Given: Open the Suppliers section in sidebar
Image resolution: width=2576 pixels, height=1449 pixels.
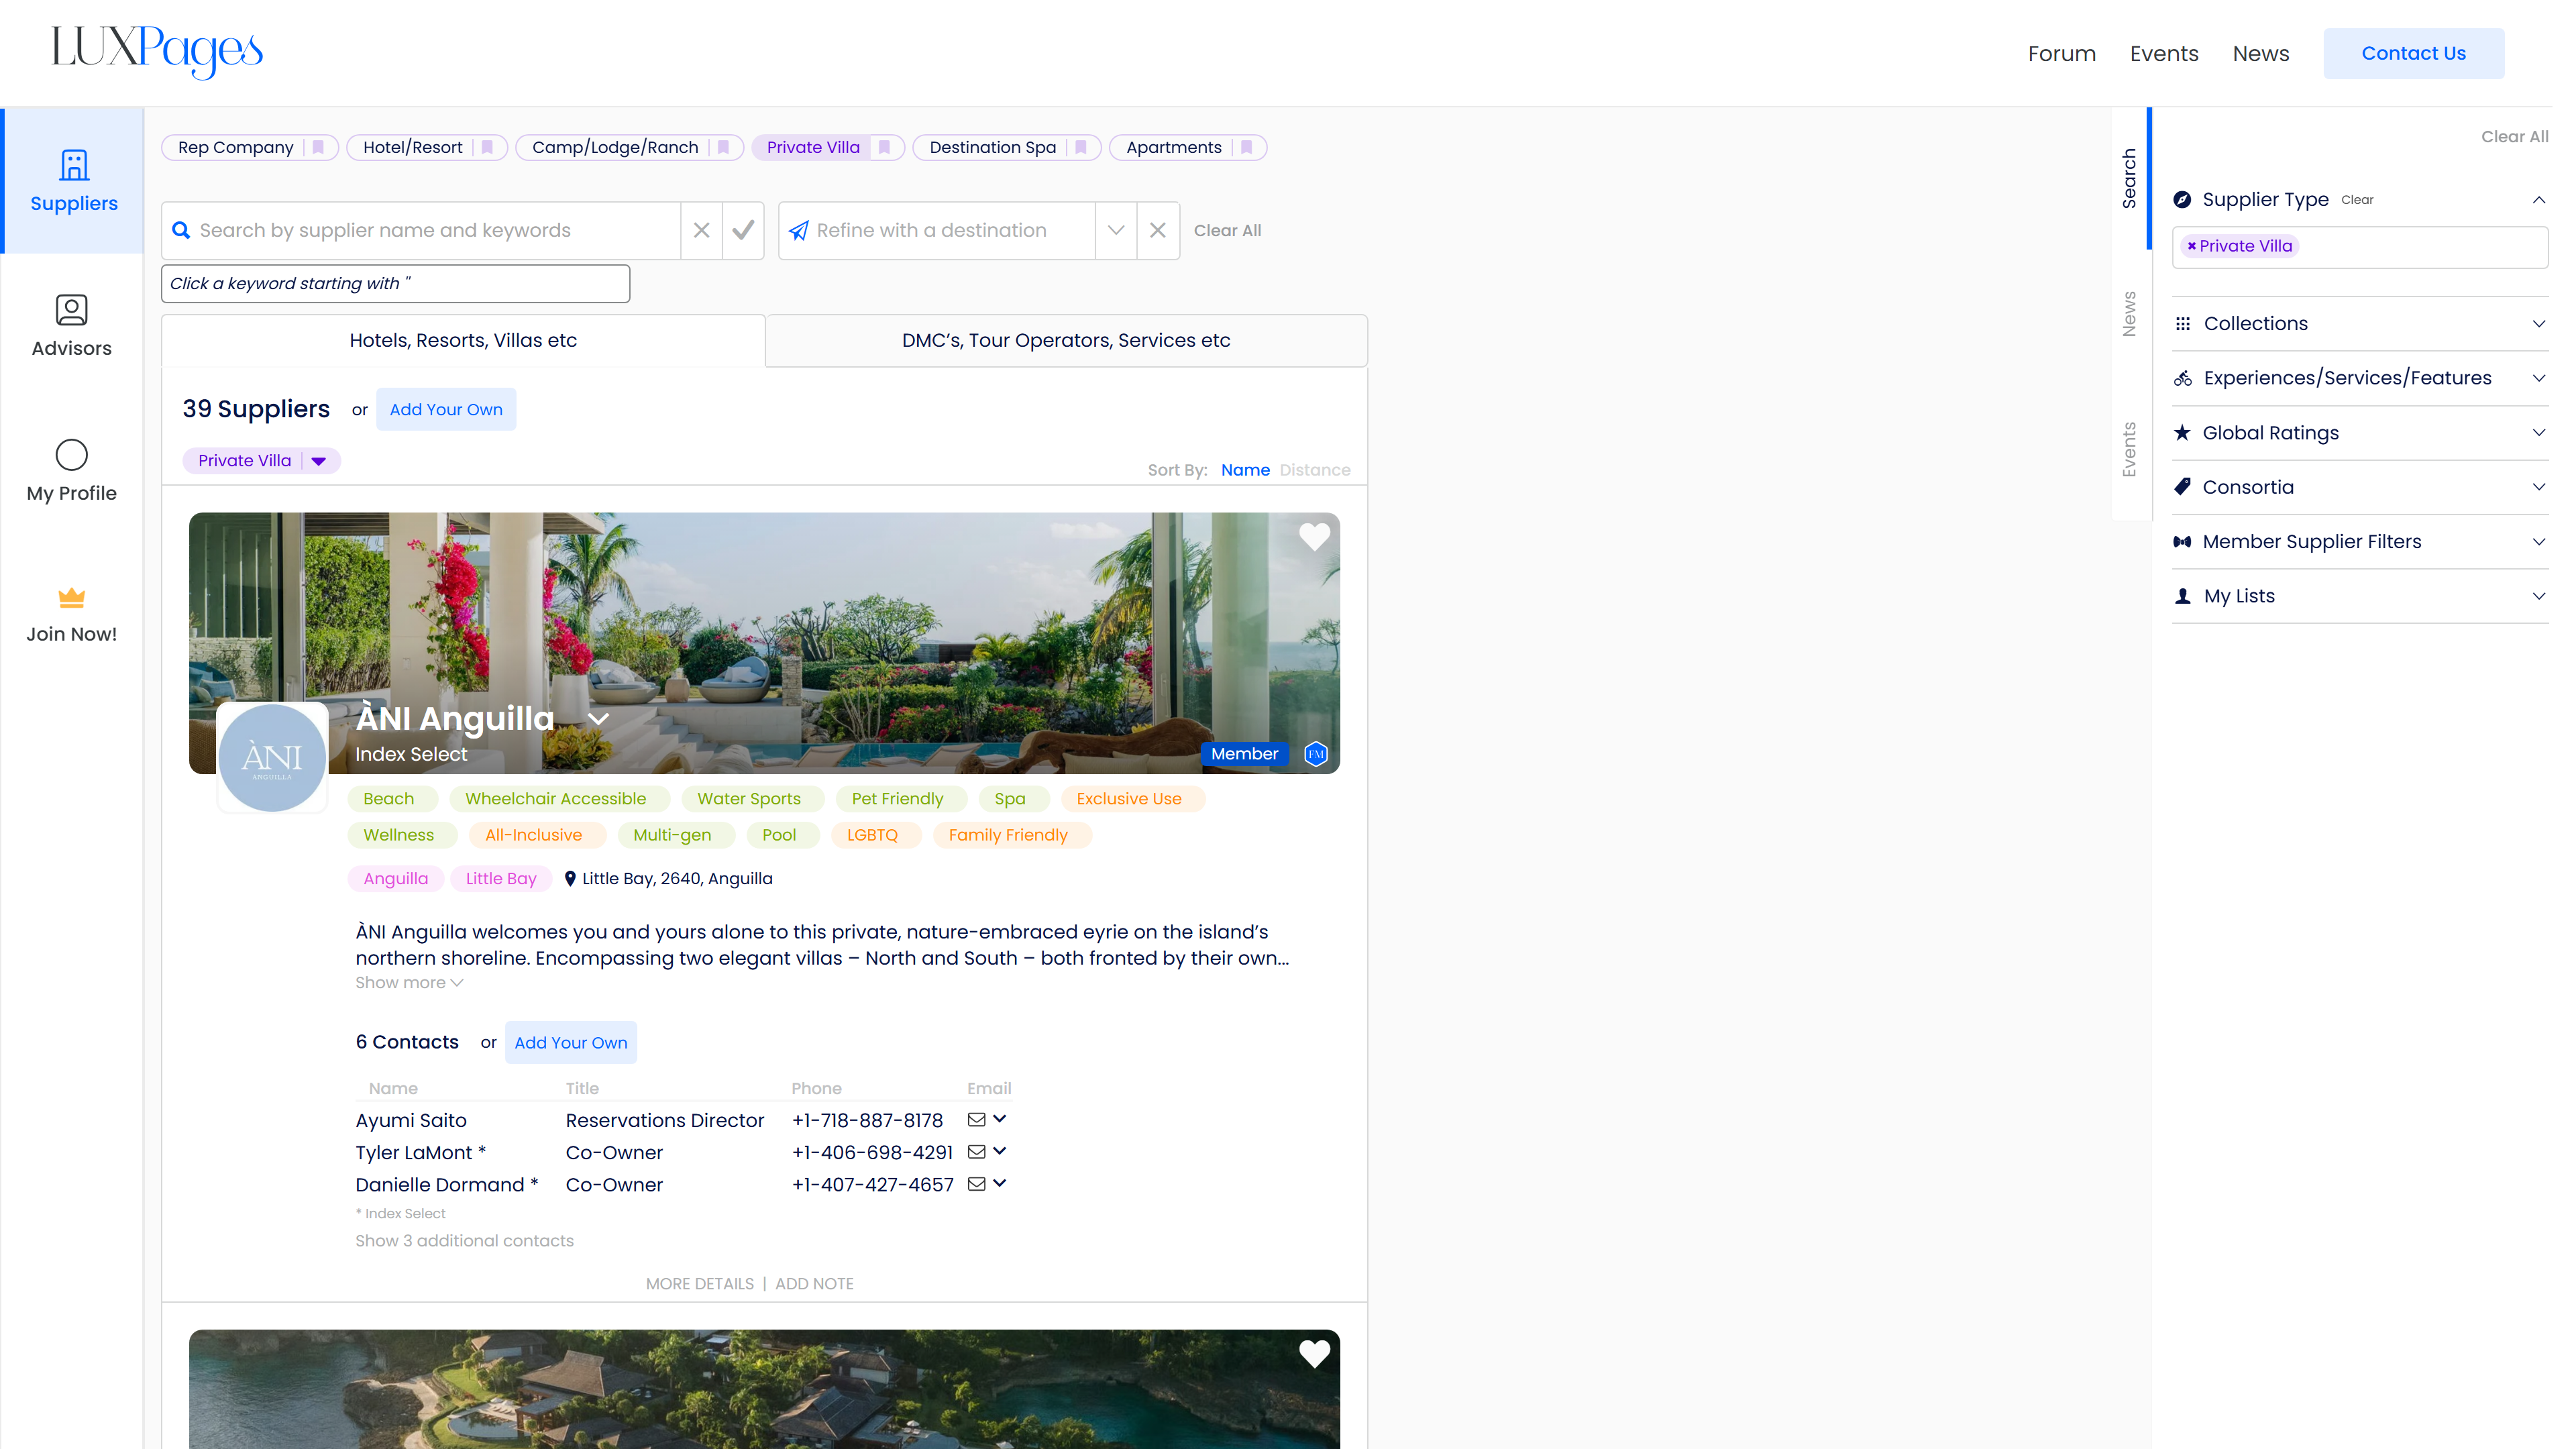Looking at the screenshot, I should pyautogui.click(x=74, y=181).
